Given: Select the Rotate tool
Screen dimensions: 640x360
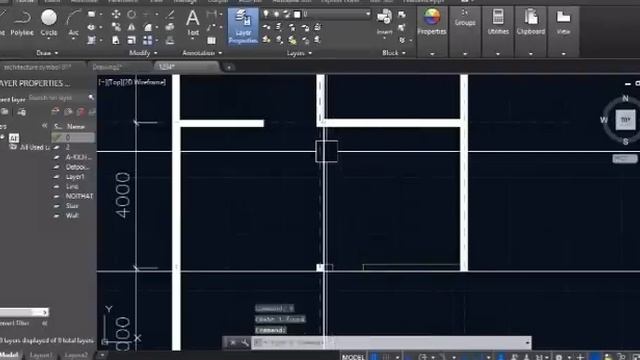Looking at the screenshot, I should (131, 15).
